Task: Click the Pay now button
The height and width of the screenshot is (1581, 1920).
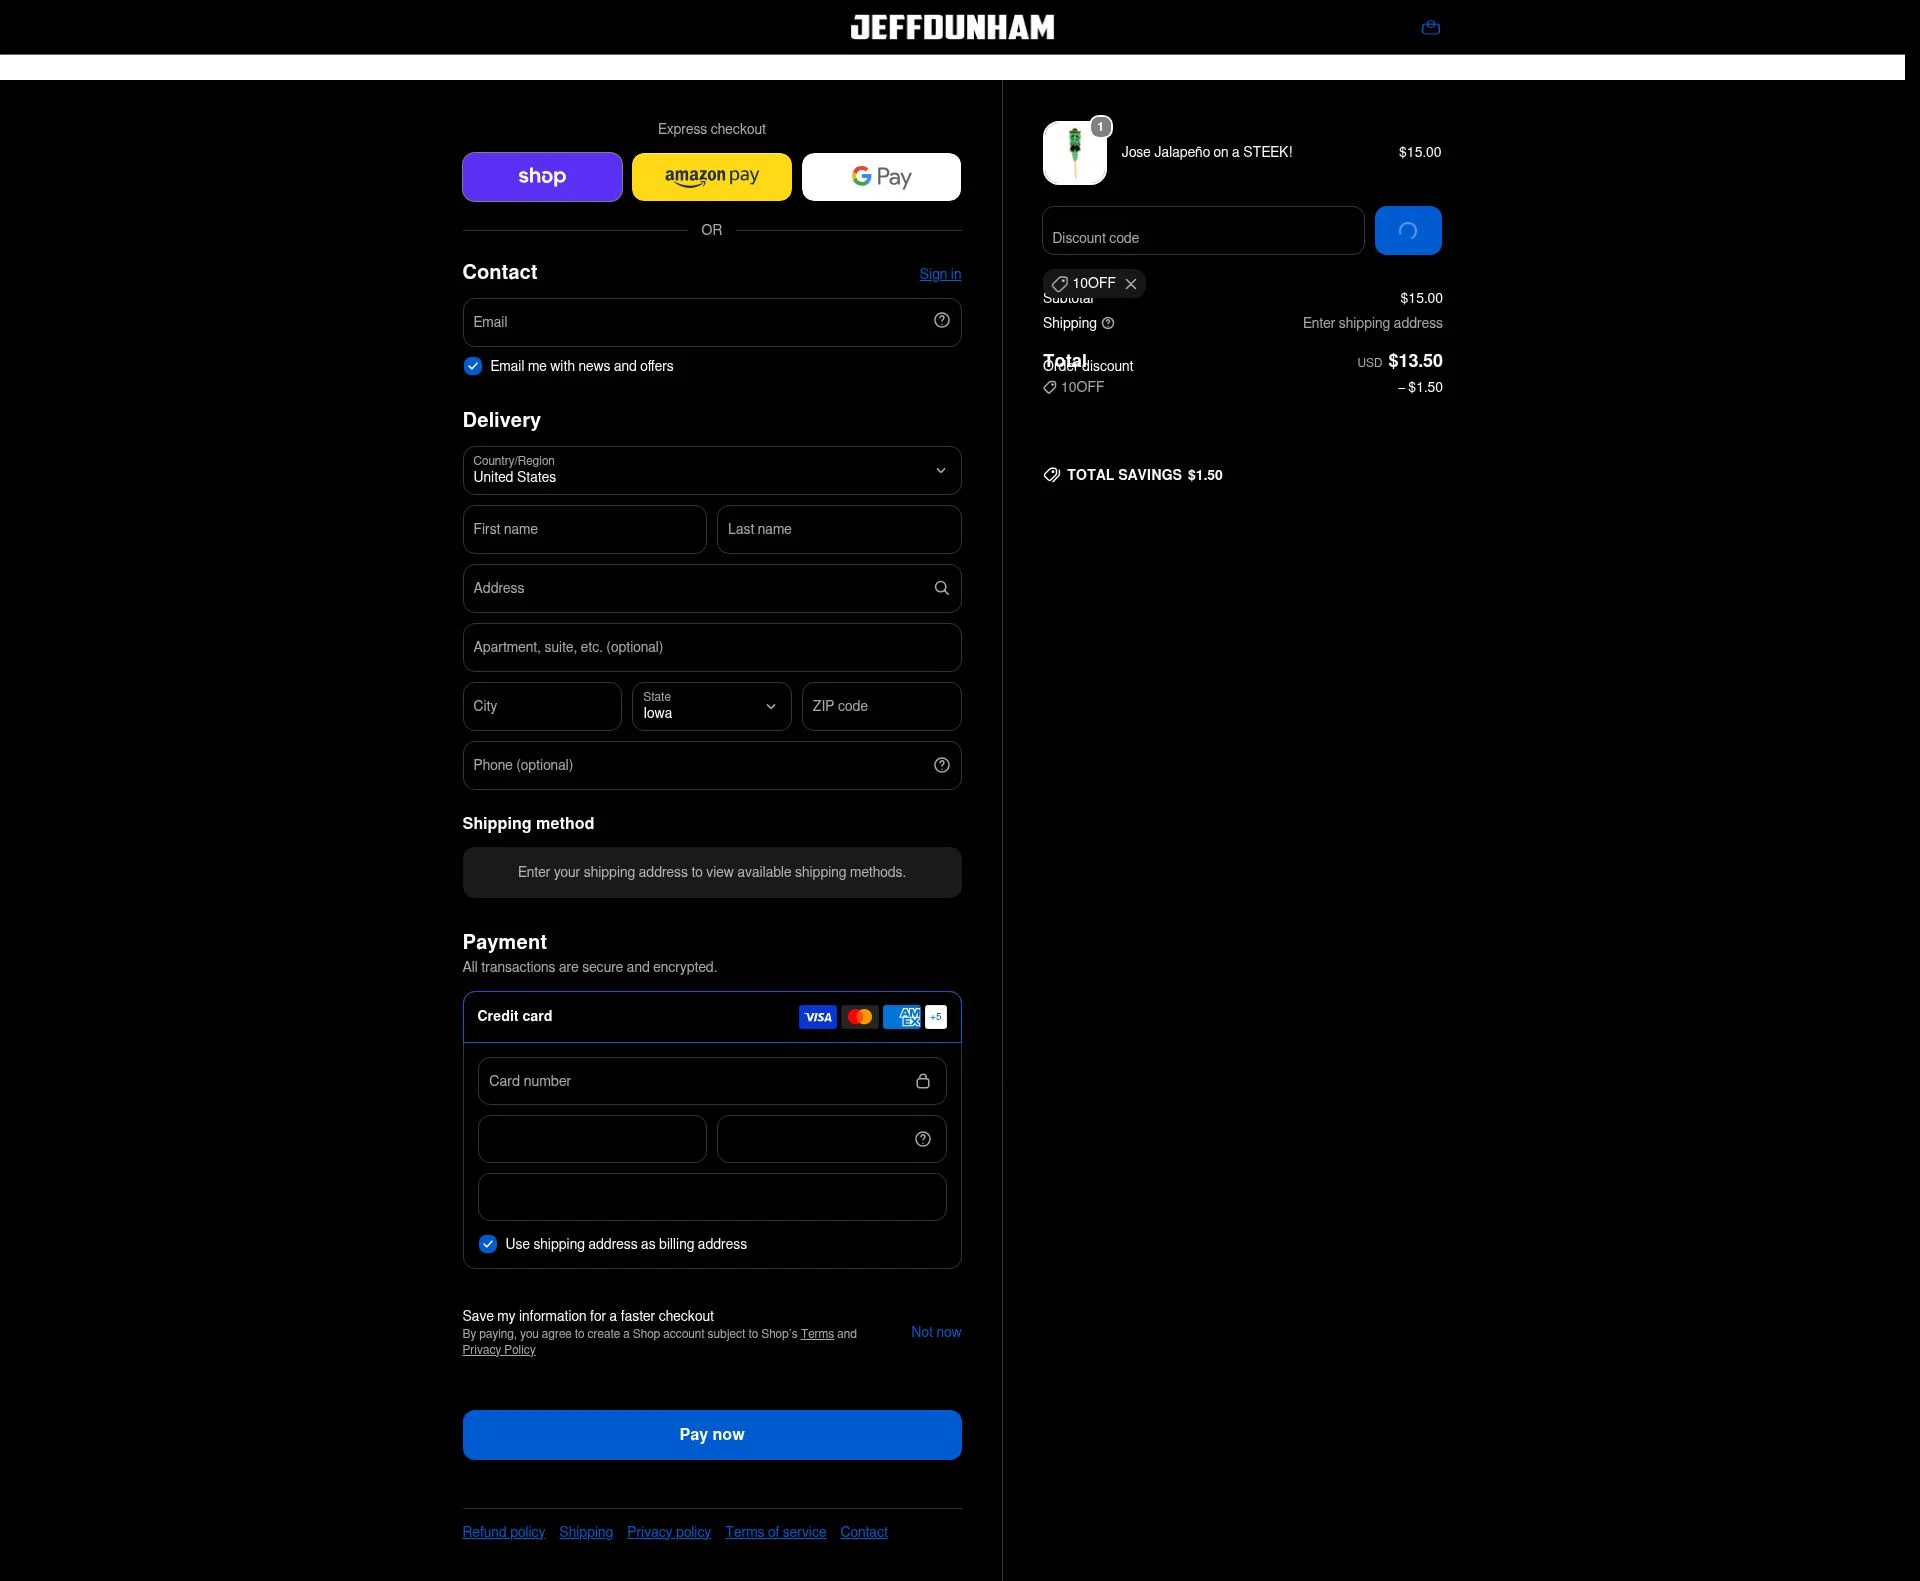Action: tap(712, 1435)
